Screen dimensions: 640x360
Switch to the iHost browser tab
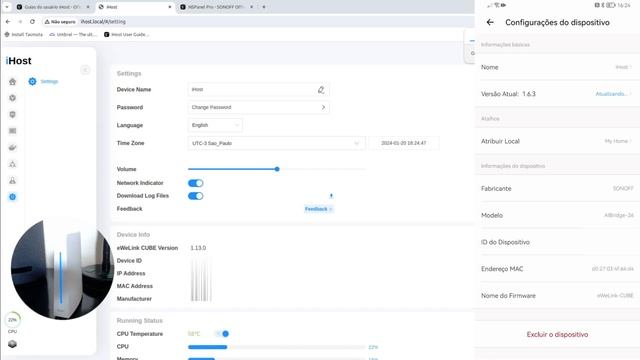coord(135,7)
